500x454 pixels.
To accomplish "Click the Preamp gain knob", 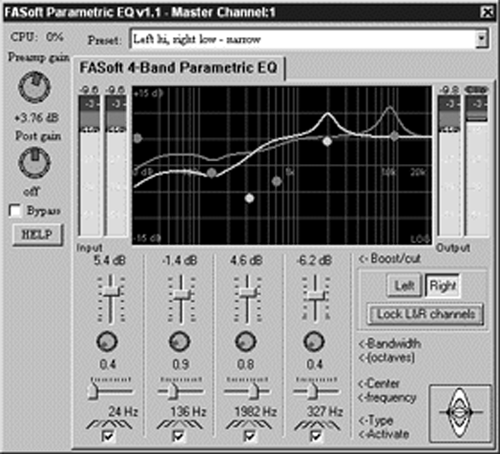I will (34, 87).
